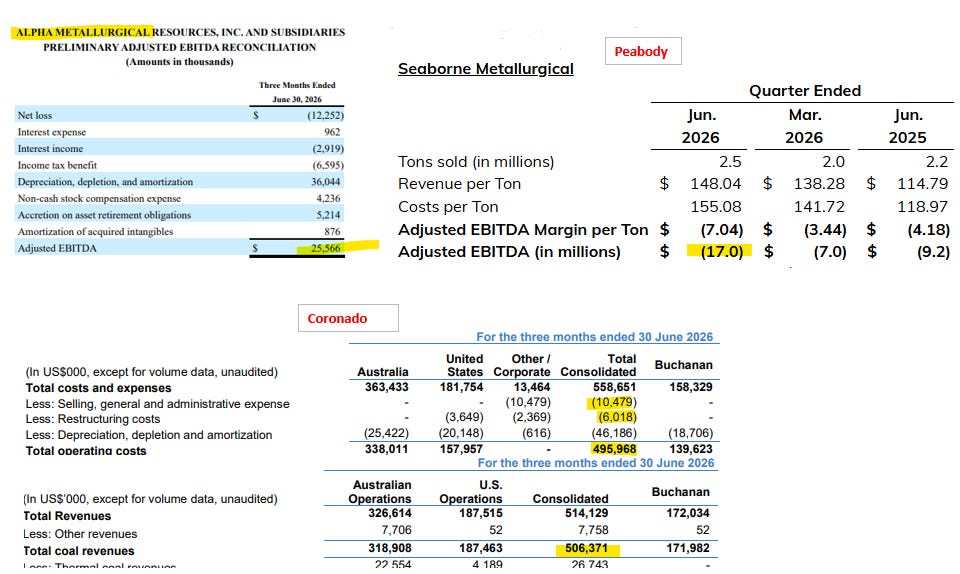Select Peabody's Quarter Ended header
The height and width of the screenshot is (574, 960).
click(x=805, y=91)
